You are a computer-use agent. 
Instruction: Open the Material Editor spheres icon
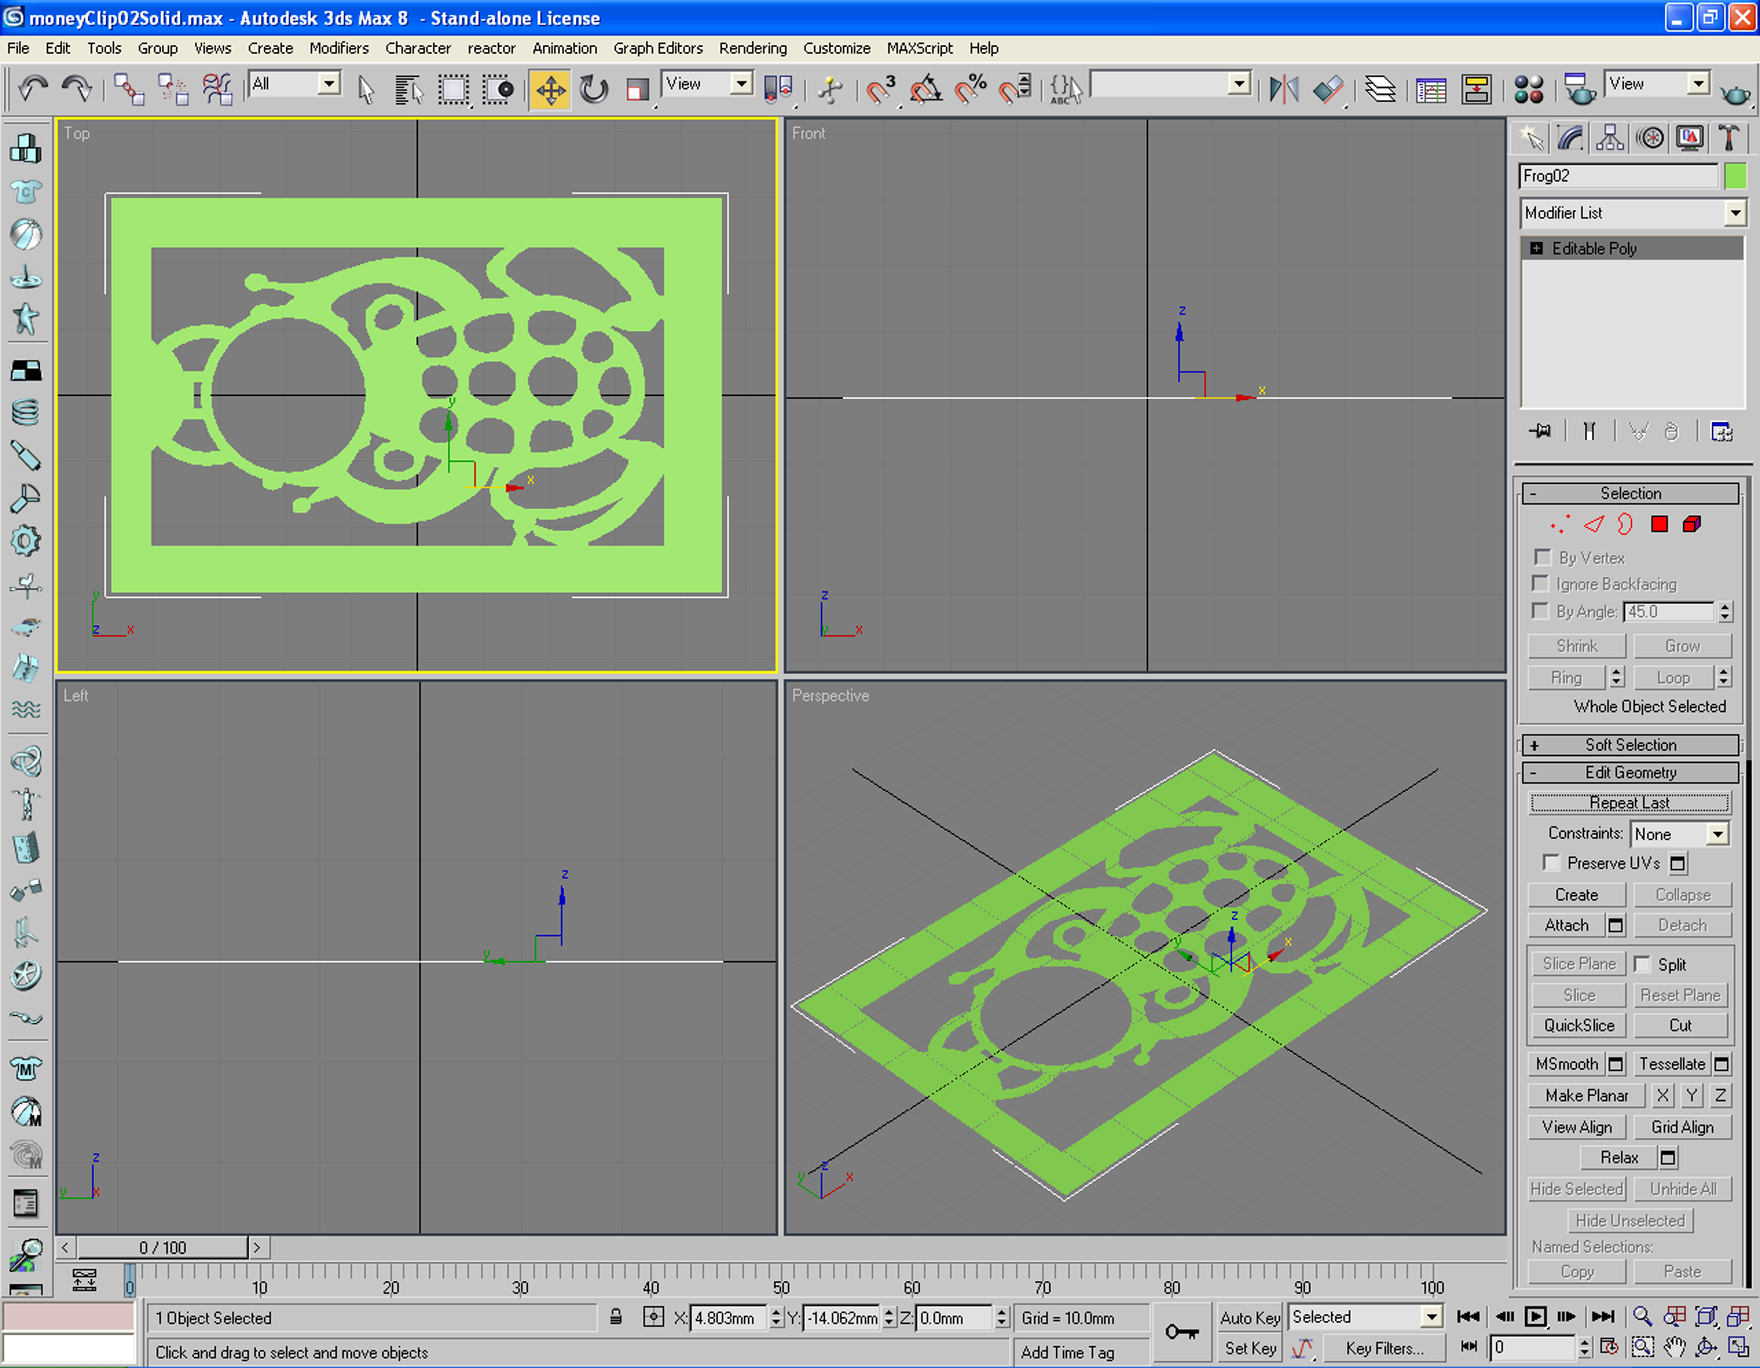1528,90
